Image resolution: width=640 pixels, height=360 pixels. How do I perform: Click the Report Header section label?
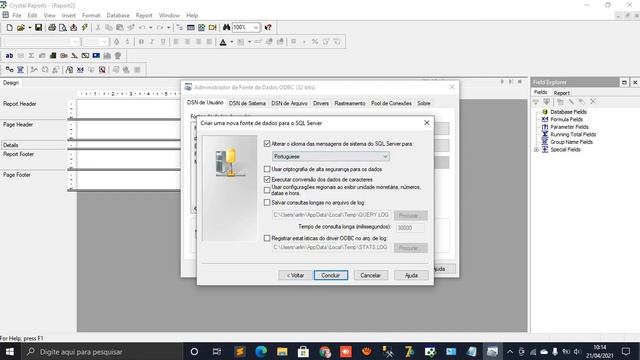(20, 104)
